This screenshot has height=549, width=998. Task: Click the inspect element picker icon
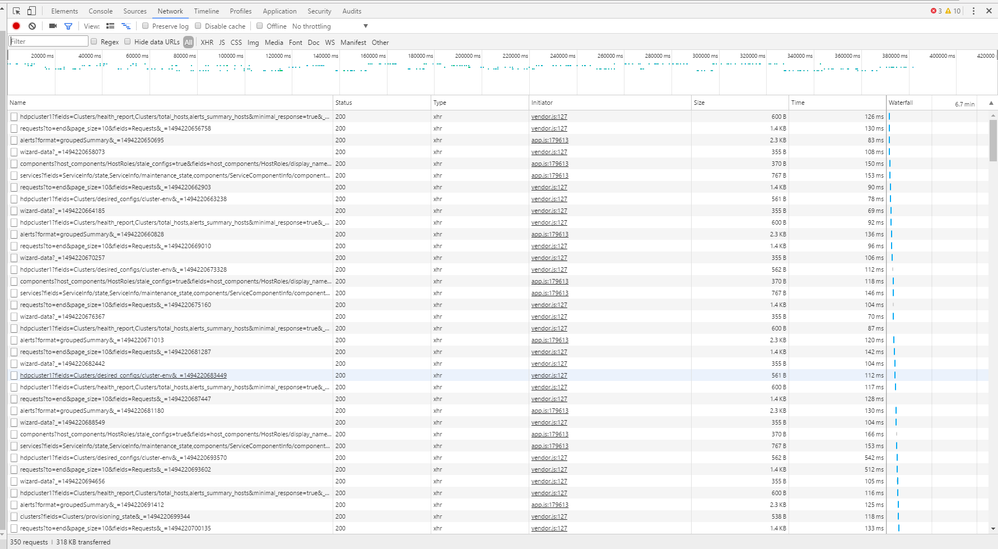(x=16, y=10)
